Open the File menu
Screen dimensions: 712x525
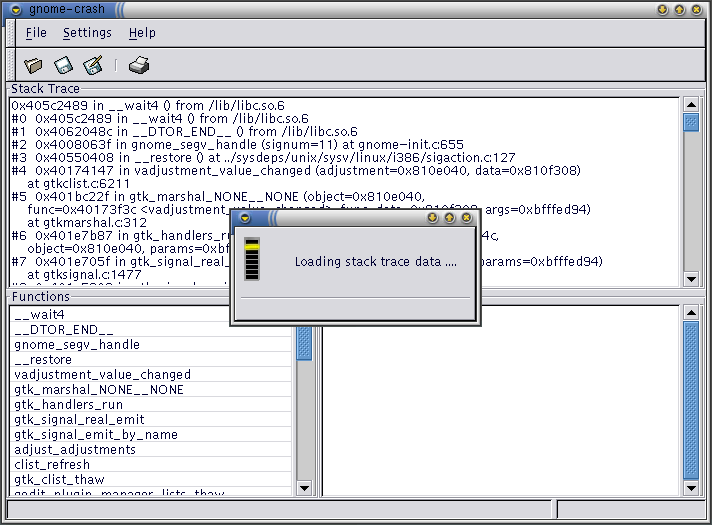(x=36, y=33)
